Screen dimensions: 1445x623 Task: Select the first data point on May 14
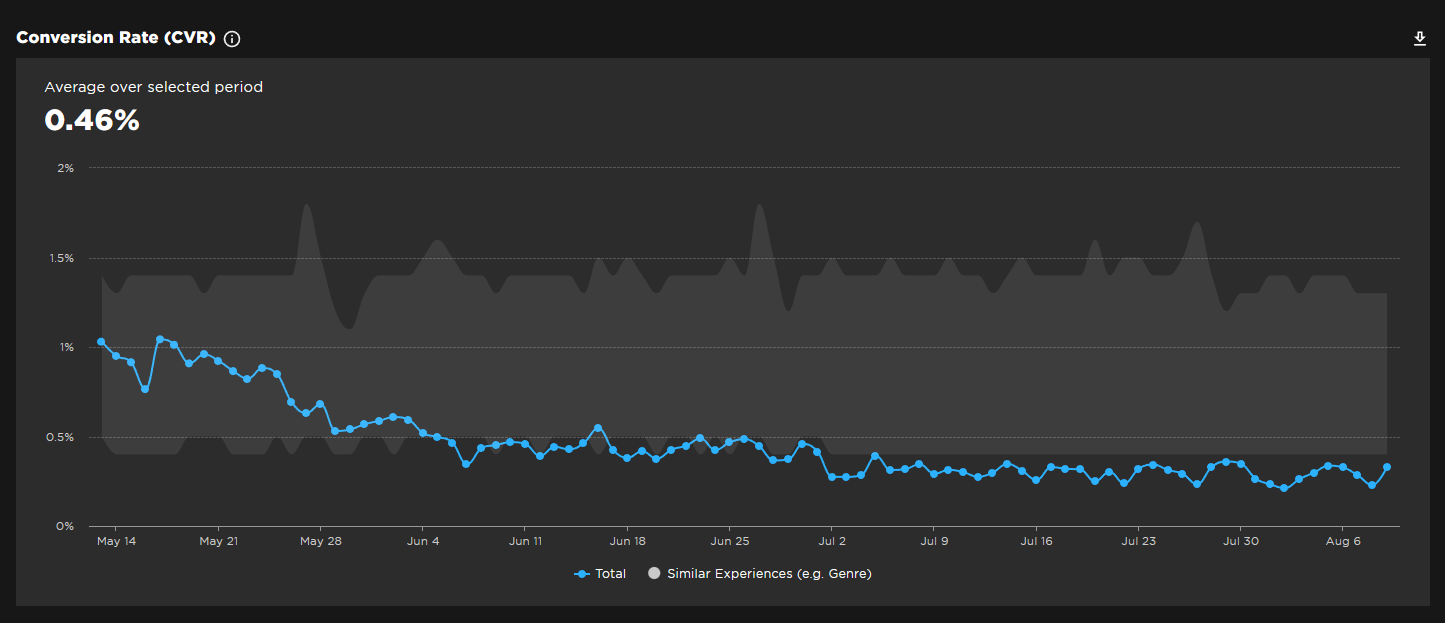click(x=101, y=341)
